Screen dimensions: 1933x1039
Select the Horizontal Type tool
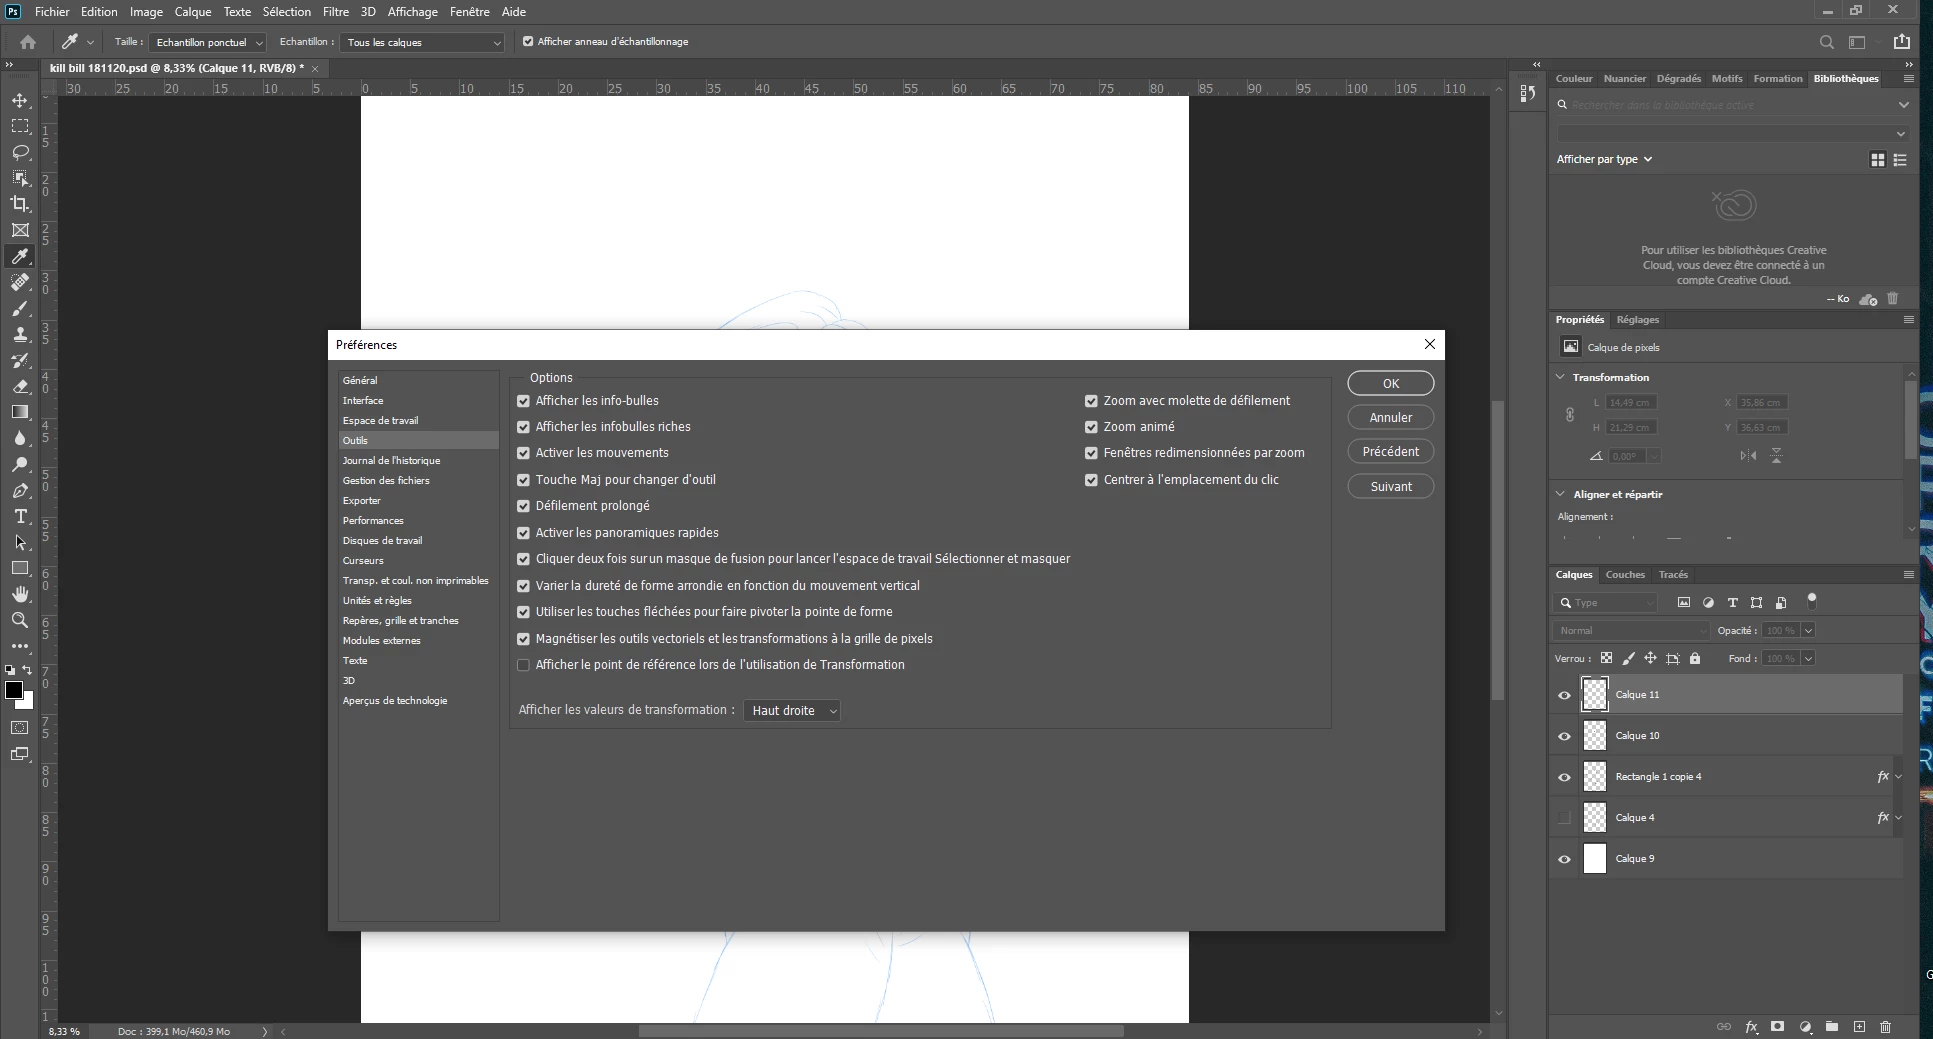pos(20,516)
